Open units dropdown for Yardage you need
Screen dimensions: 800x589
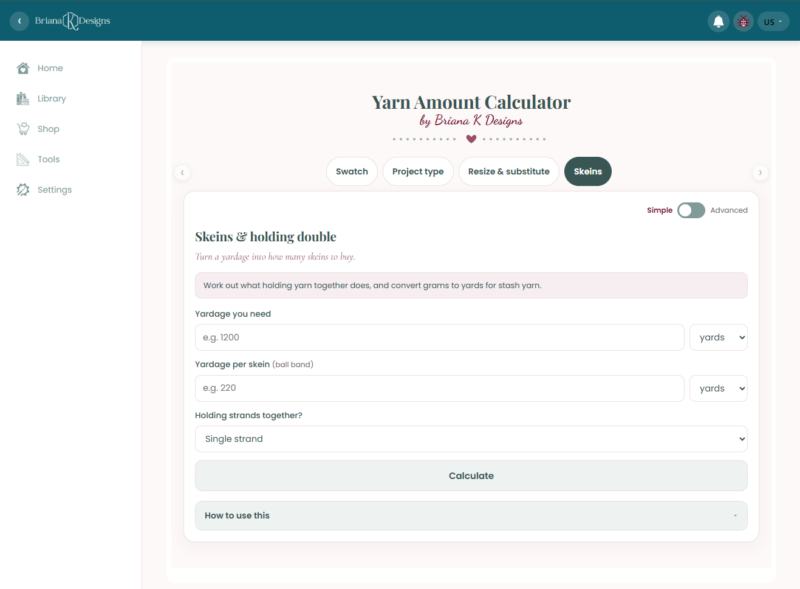point(718,337)
